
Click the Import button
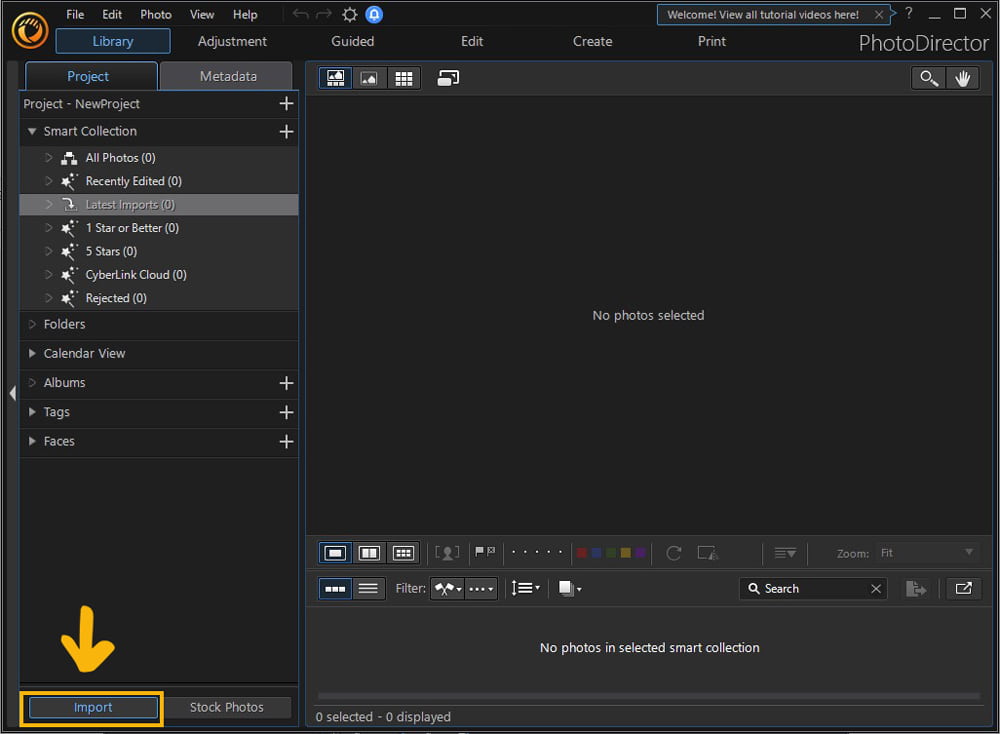click(92, 707)
